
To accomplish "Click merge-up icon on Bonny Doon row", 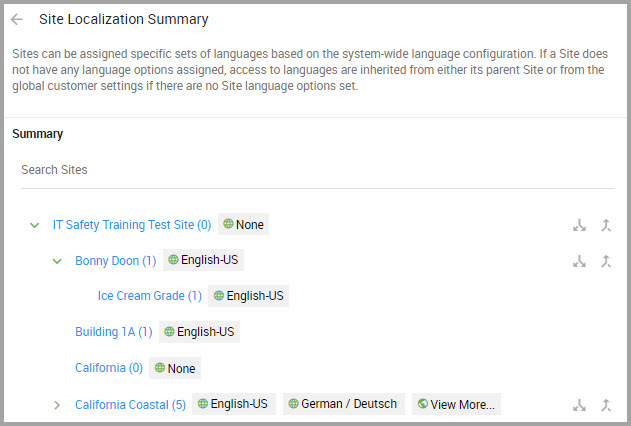I will 606,261.
